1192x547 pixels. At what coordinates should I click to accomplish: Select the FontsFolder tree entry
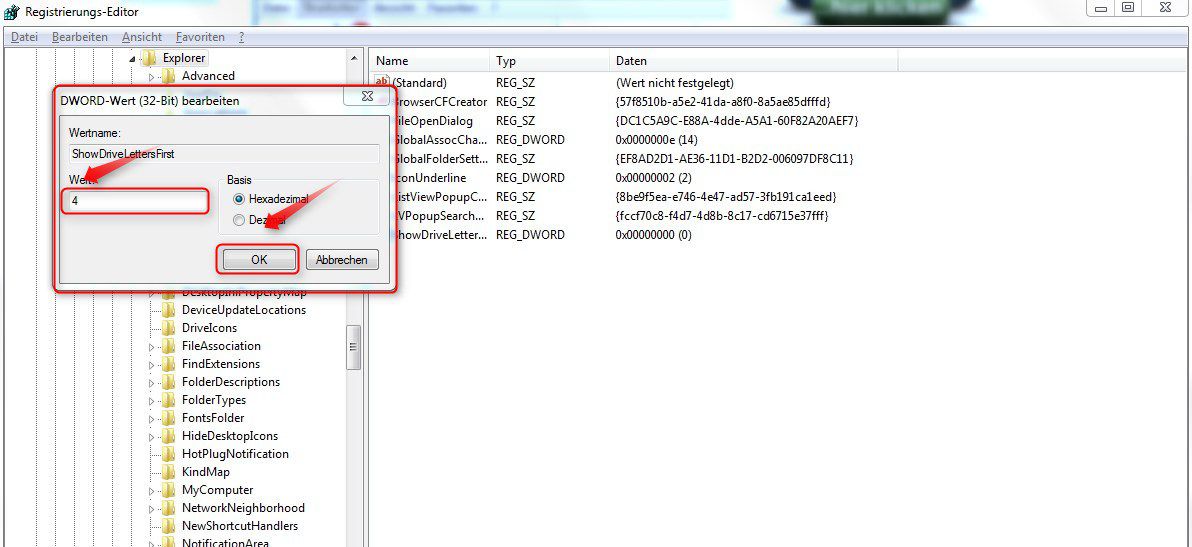(213, 418)
